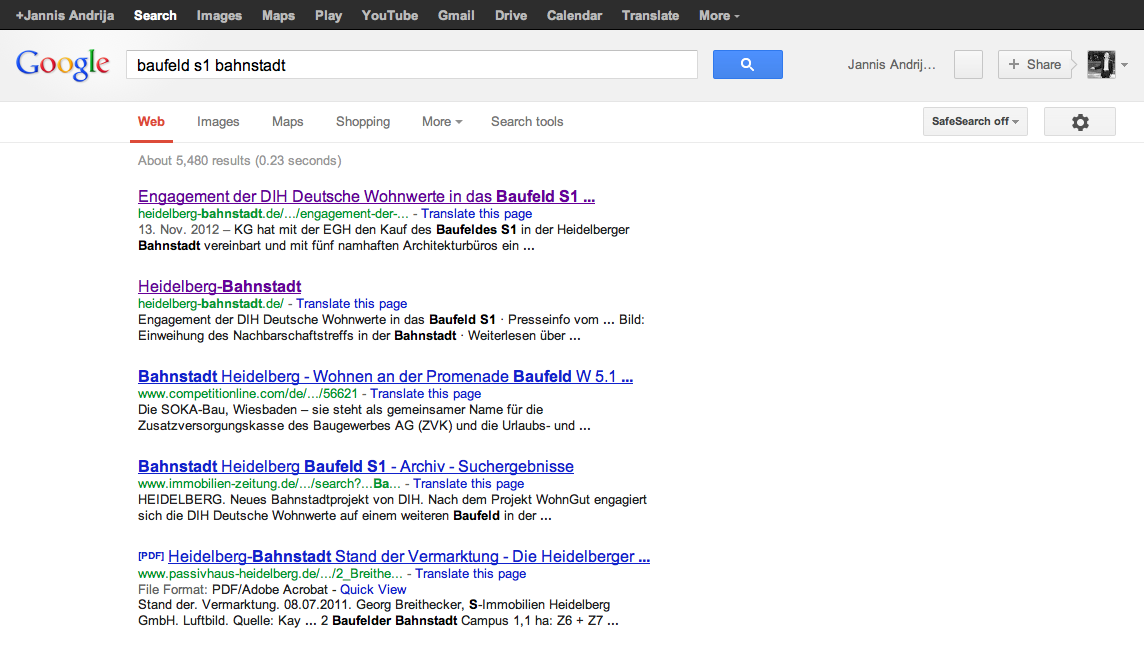1144x647 pixels.
Task: Select Search in the top black bar
Action: pyautogui.click(x=155, y=15)
